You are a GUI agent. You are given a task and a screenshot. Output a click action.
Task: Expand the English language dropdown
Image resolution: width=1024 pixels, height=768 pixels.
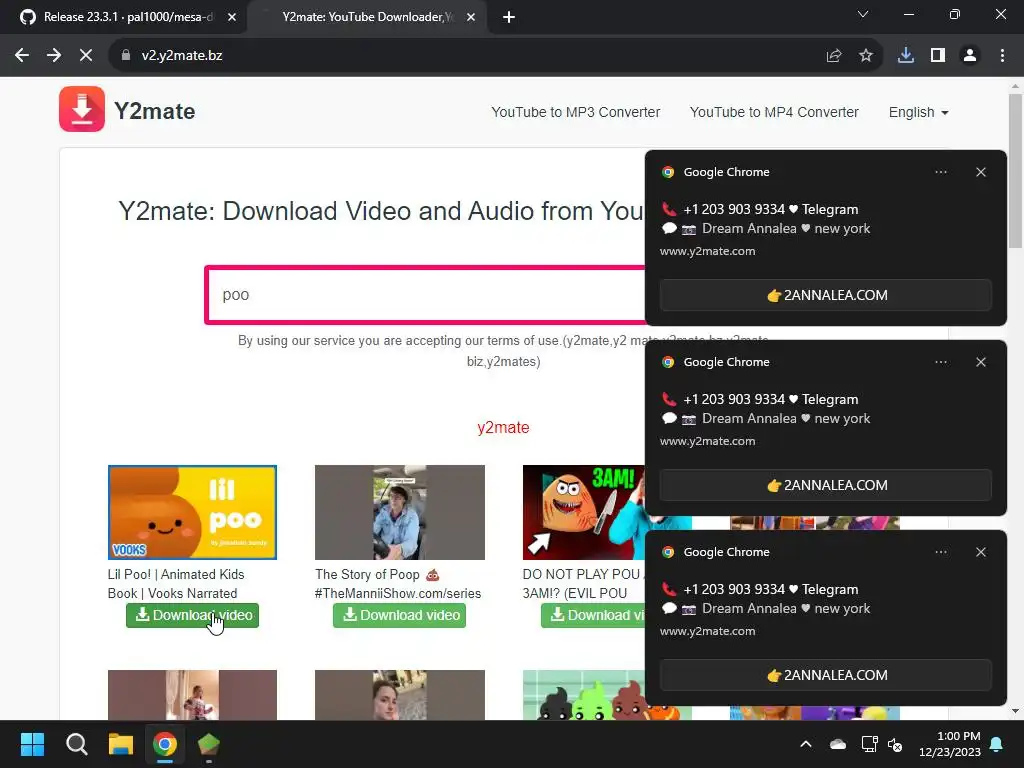pos(918,112)
